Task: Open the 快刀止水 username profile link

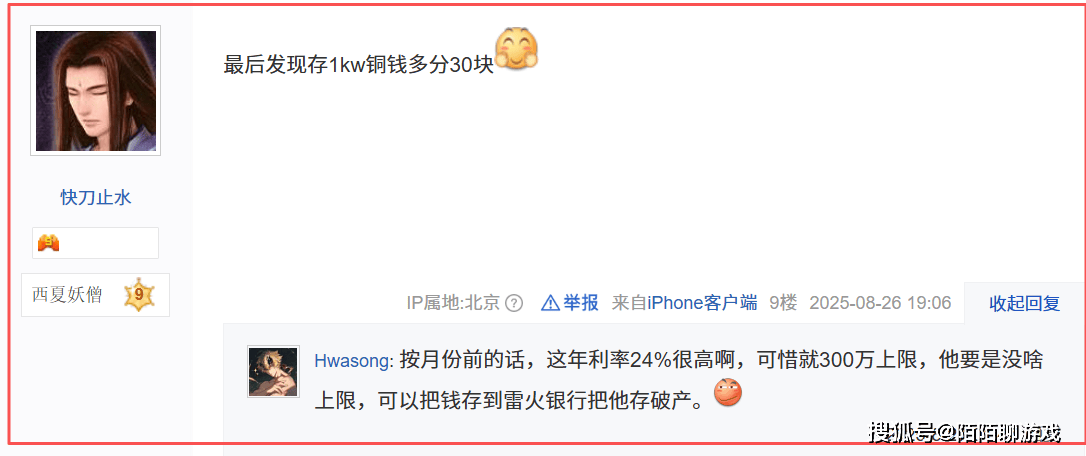Action: 96,198
